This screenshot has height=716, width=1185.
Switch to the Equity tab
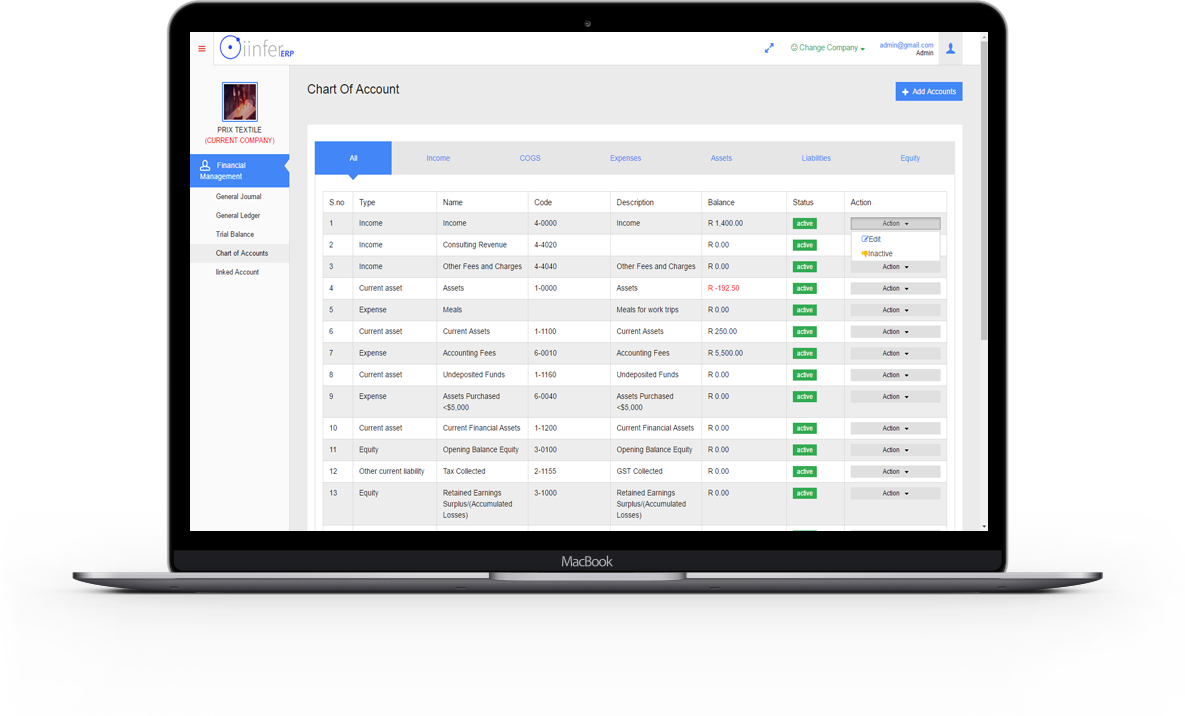(910, 158)
